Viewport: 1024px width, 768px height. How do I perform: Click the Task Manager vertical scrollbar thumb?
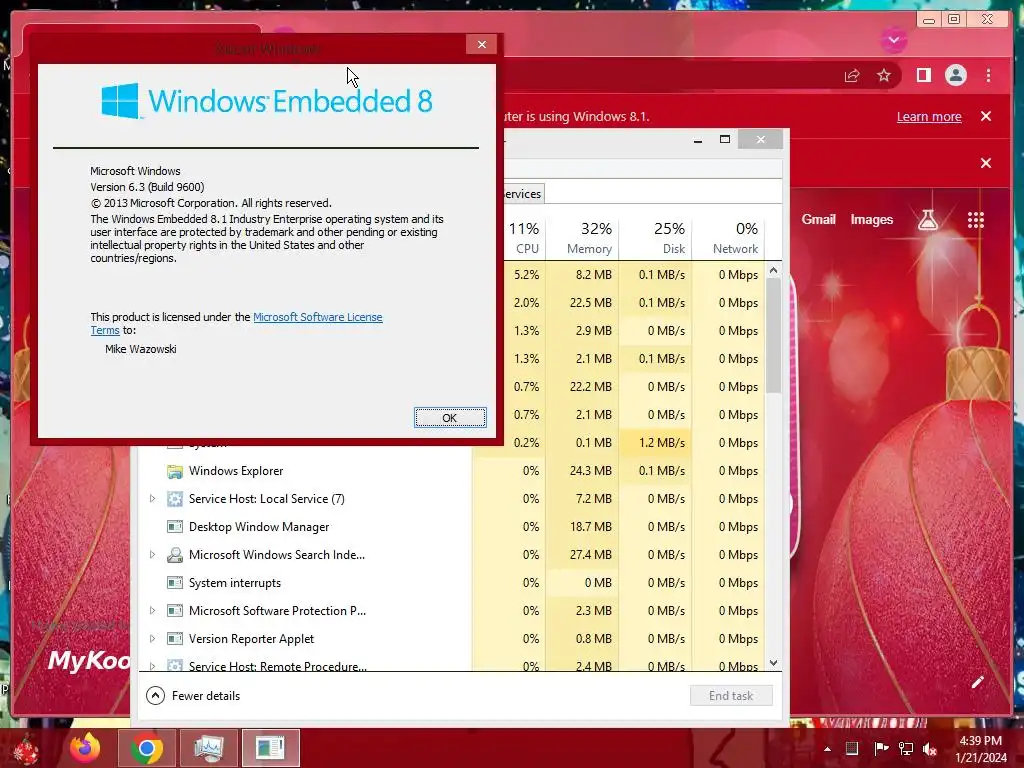pyautogui.click(x=773, y=336)
